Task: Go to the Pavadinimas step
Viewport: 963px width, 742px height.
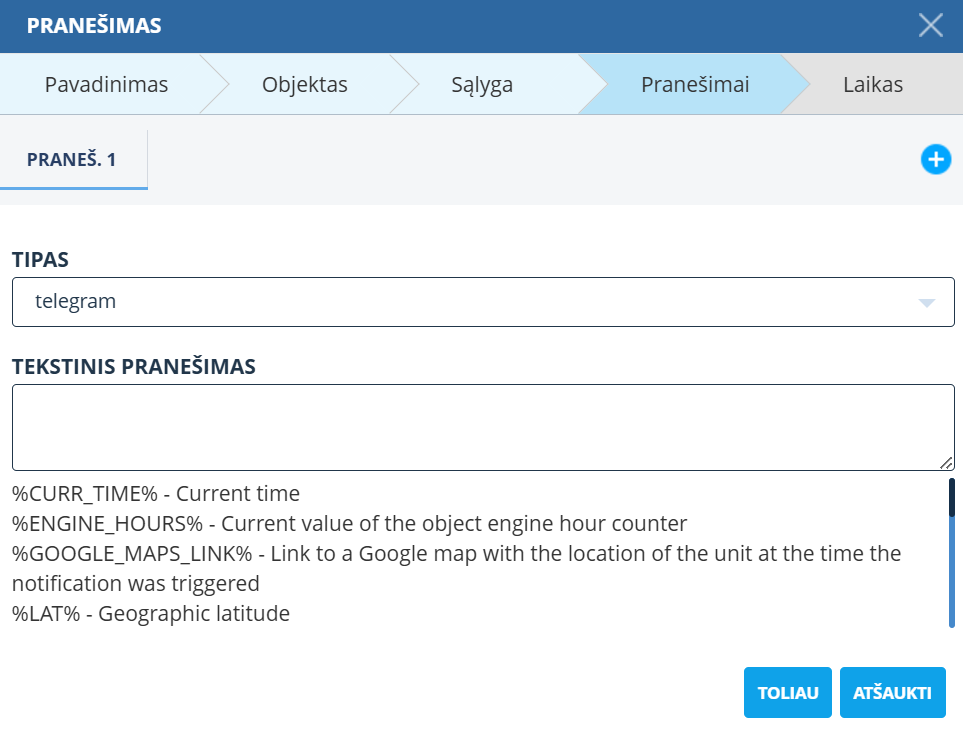Action: tap(106, 85)
